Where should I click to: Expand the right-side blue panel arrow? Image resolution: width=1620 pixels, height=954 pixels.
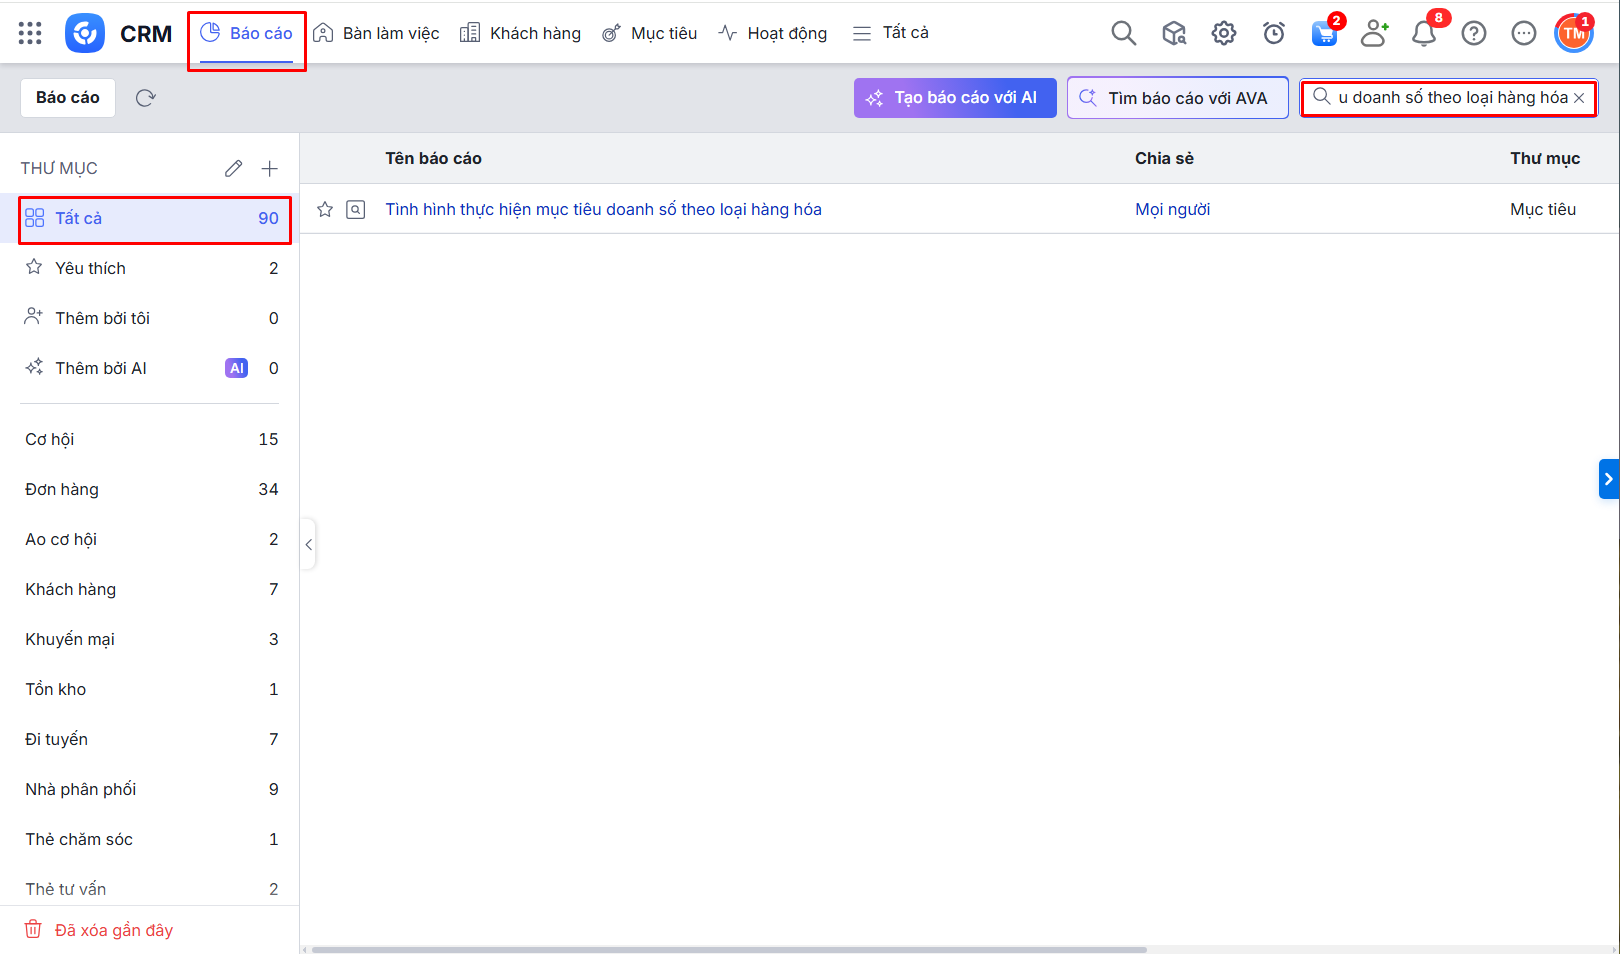click(1608, 479)
